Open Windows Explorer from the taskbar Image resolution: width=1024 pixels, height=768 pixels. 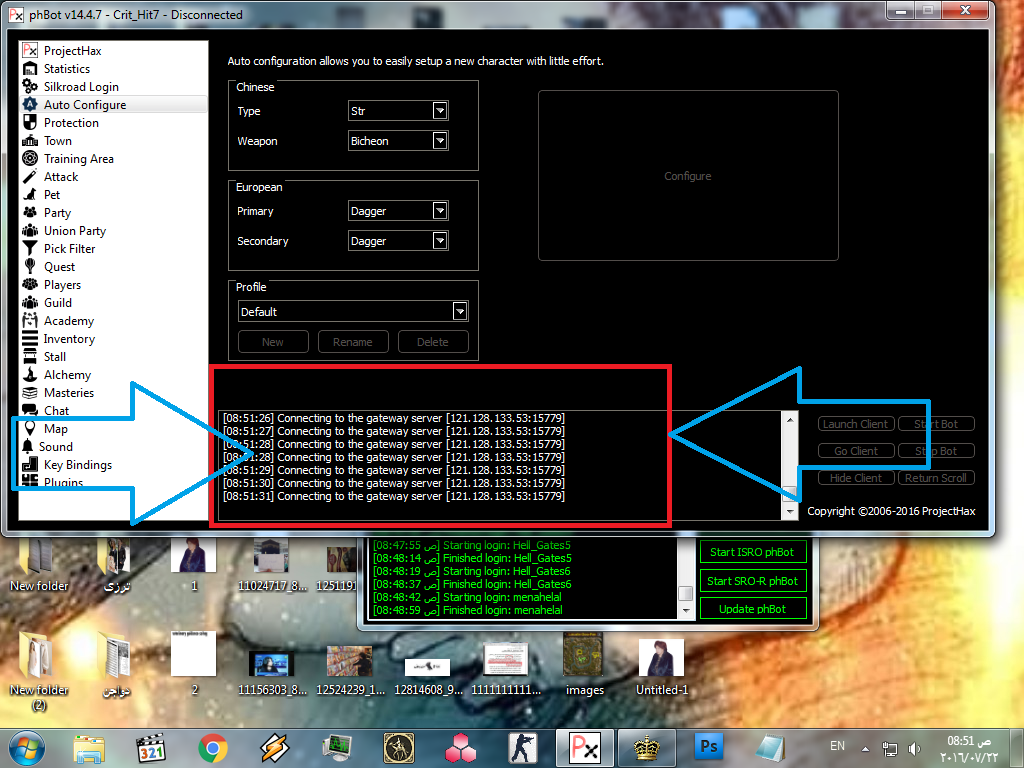[x=89, y=749]
